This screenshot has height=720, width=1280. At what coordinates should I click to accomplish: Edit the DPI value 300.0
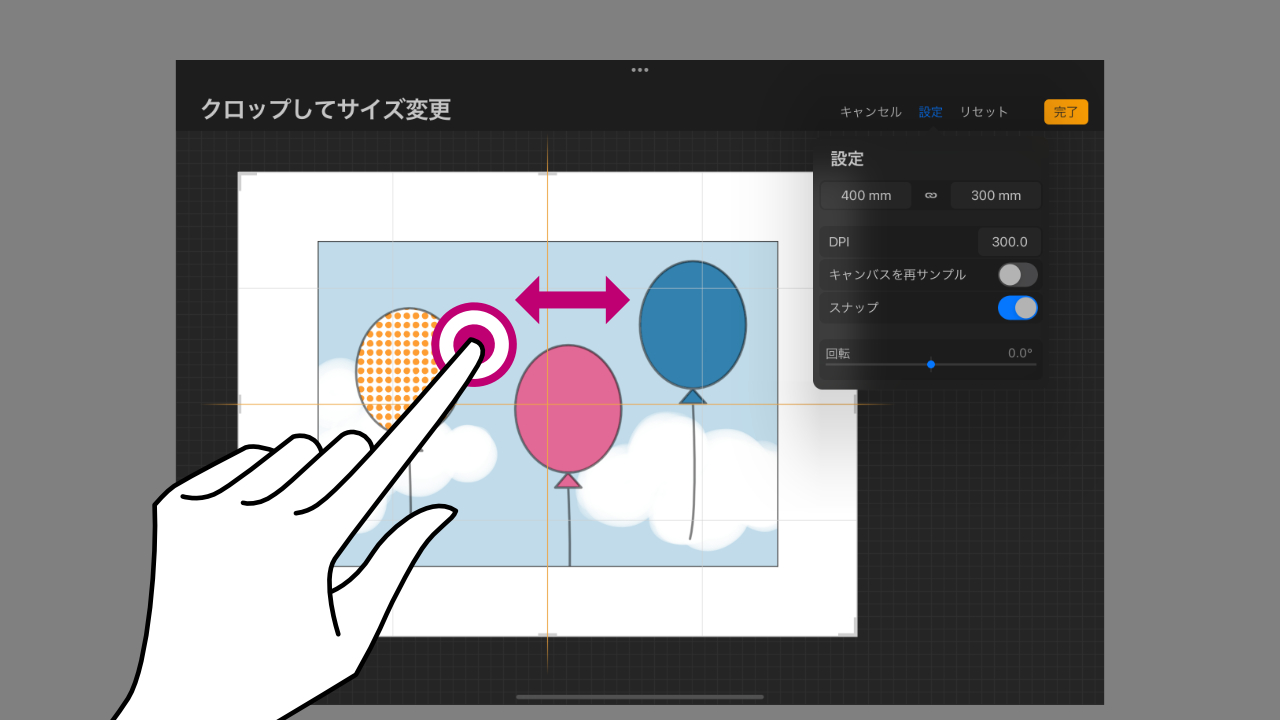pyautogui.click(x=1009, y=241)
